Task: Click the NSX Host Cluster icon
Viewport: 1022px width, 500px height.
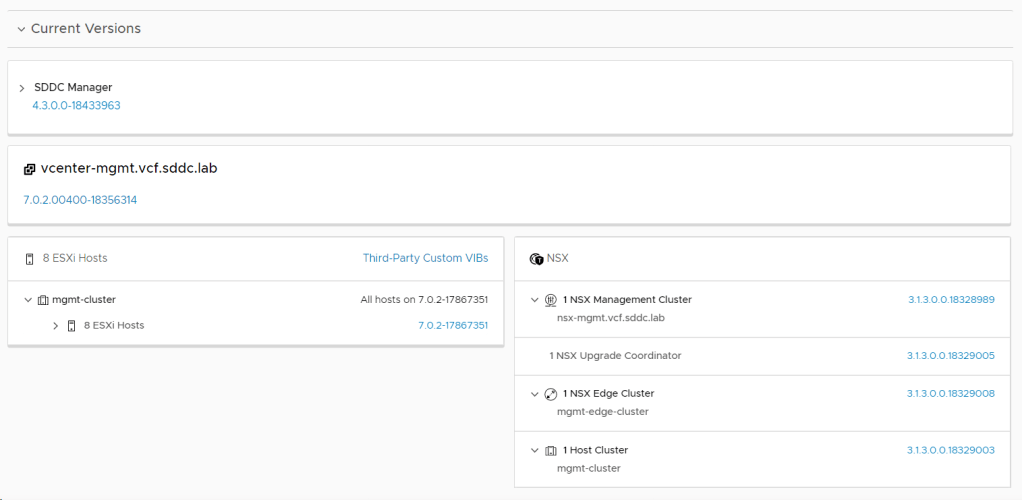Action: [550, 450]
